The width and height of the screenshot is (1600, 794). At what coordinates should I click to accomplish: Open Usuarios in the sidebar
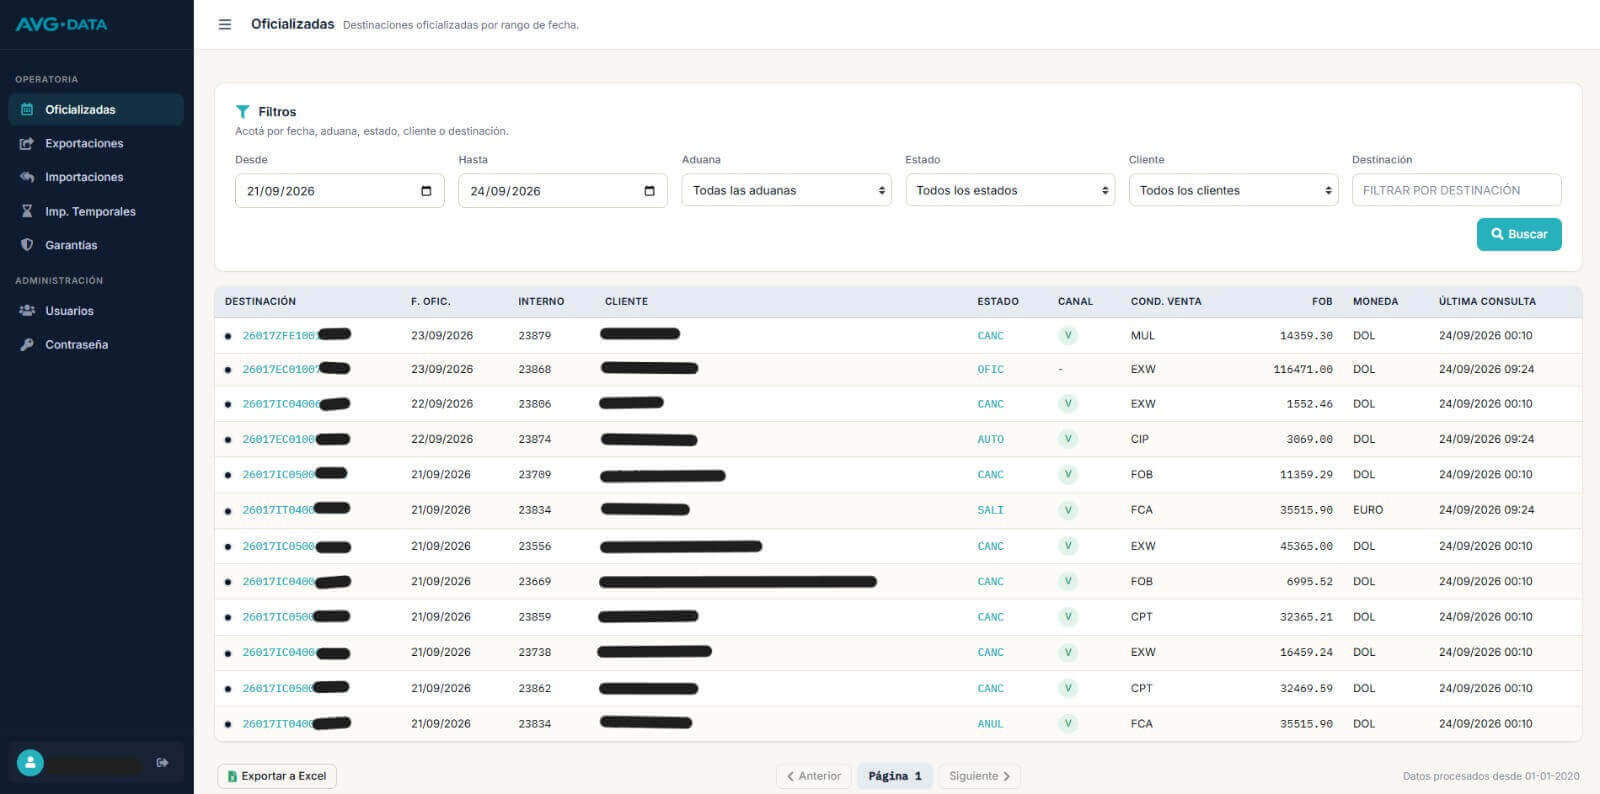[x=96, y=311]
